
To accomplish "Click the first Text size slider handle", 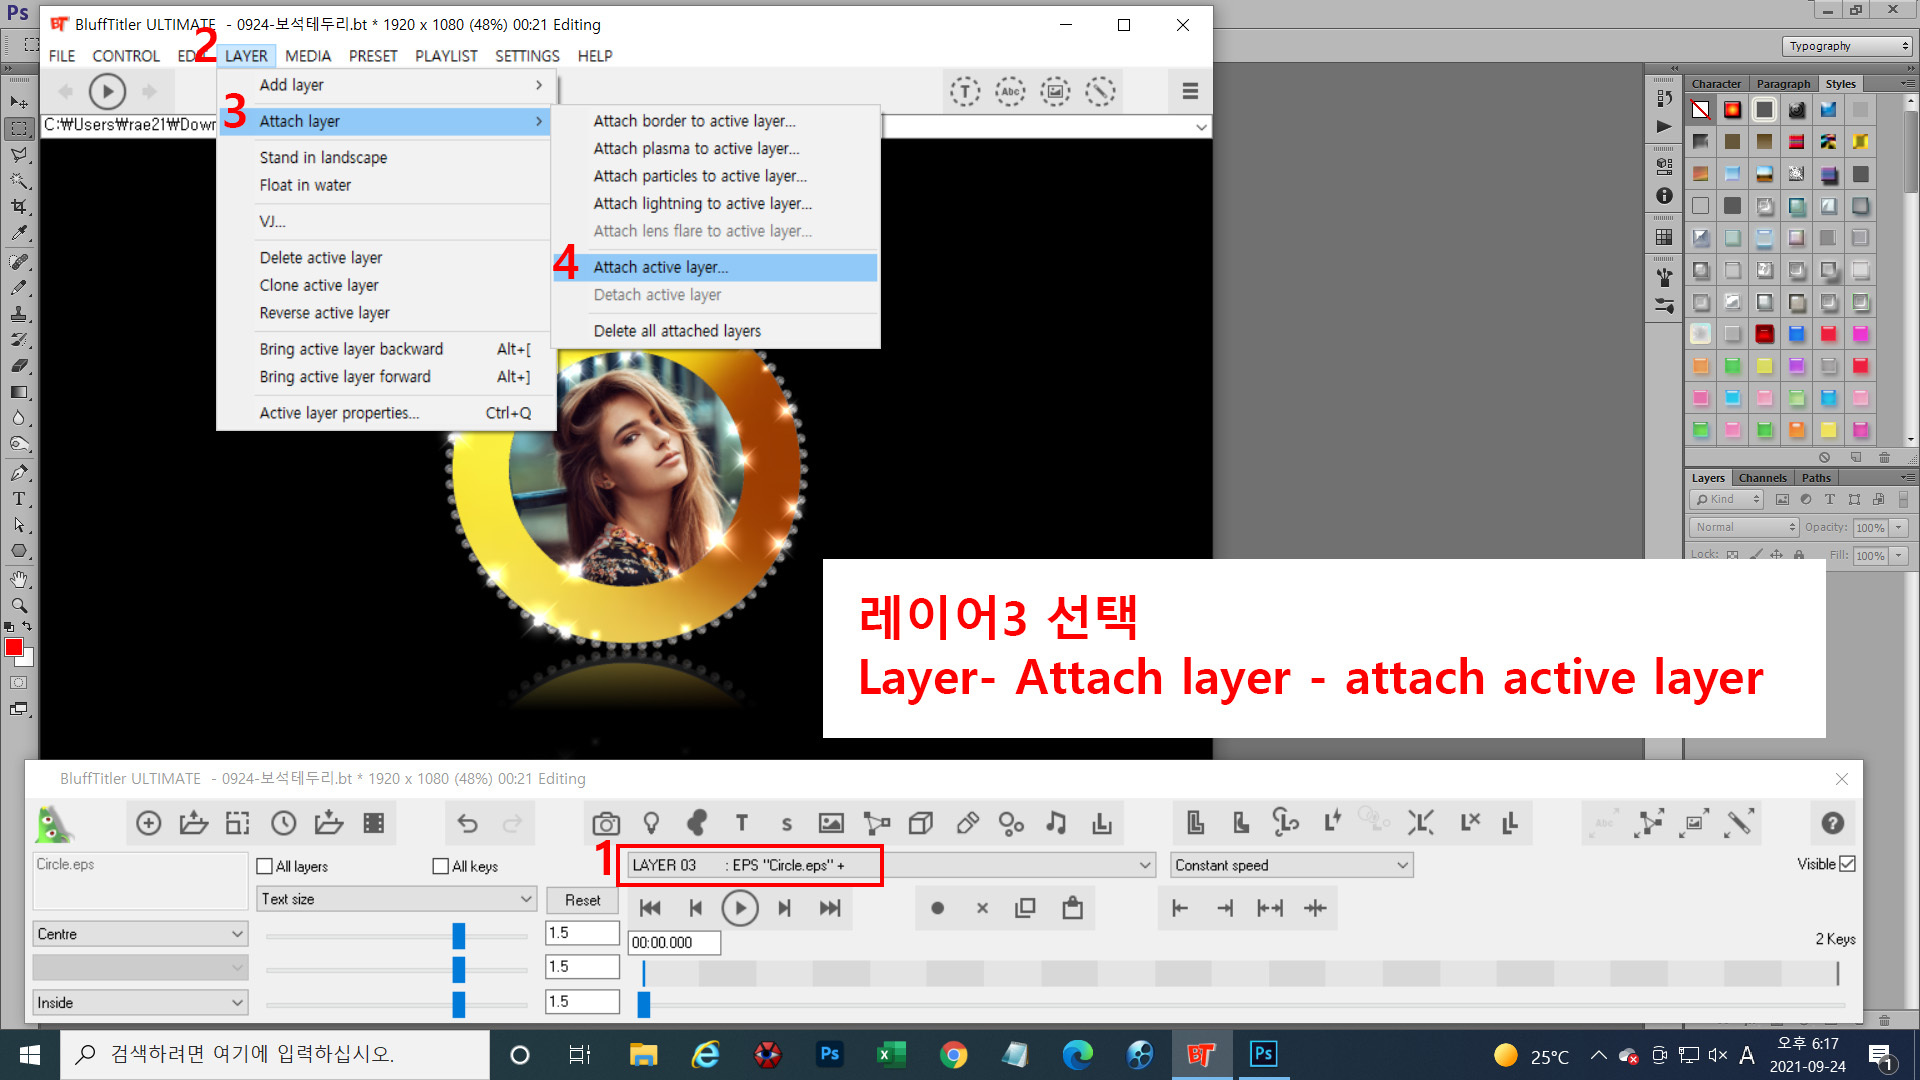I will pos(458,935).
